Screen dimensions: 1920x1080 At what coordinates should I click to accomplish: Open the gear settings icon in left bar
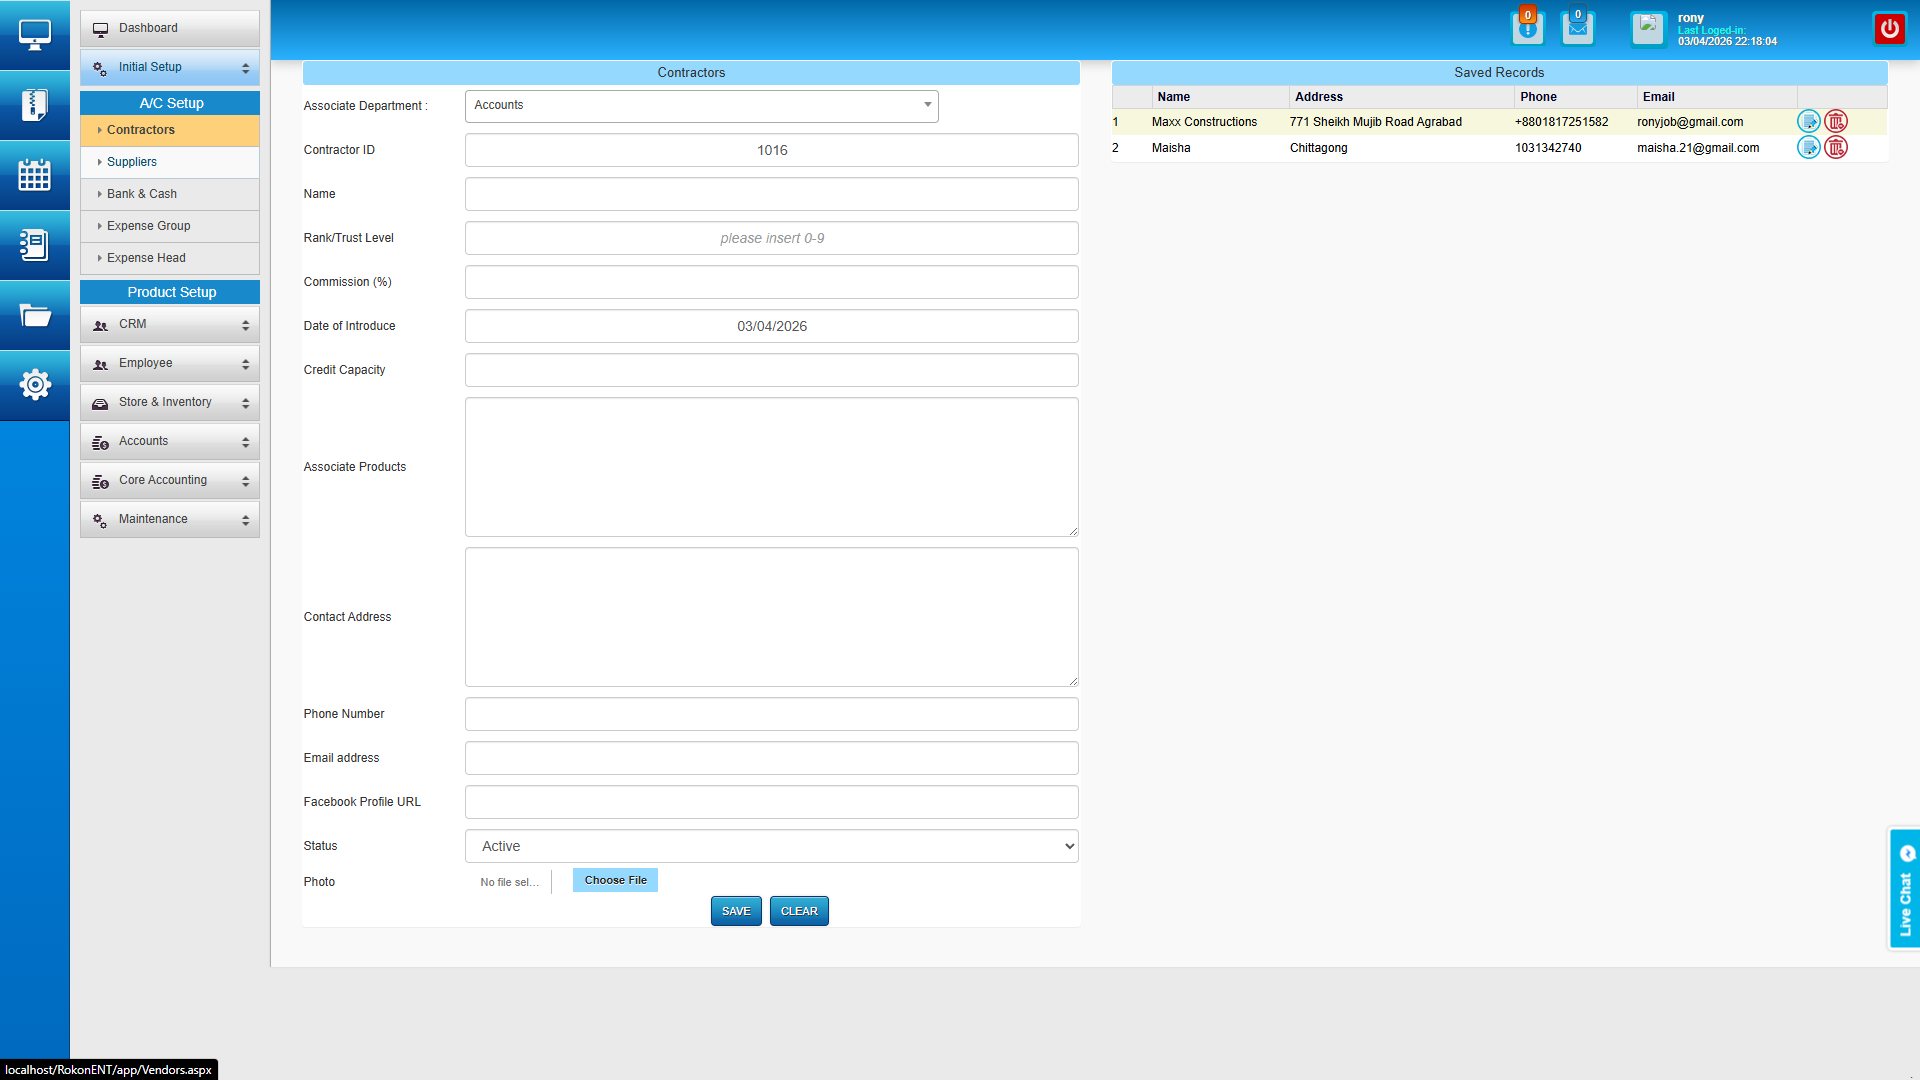pyautogui.click(x=34, y=385)
